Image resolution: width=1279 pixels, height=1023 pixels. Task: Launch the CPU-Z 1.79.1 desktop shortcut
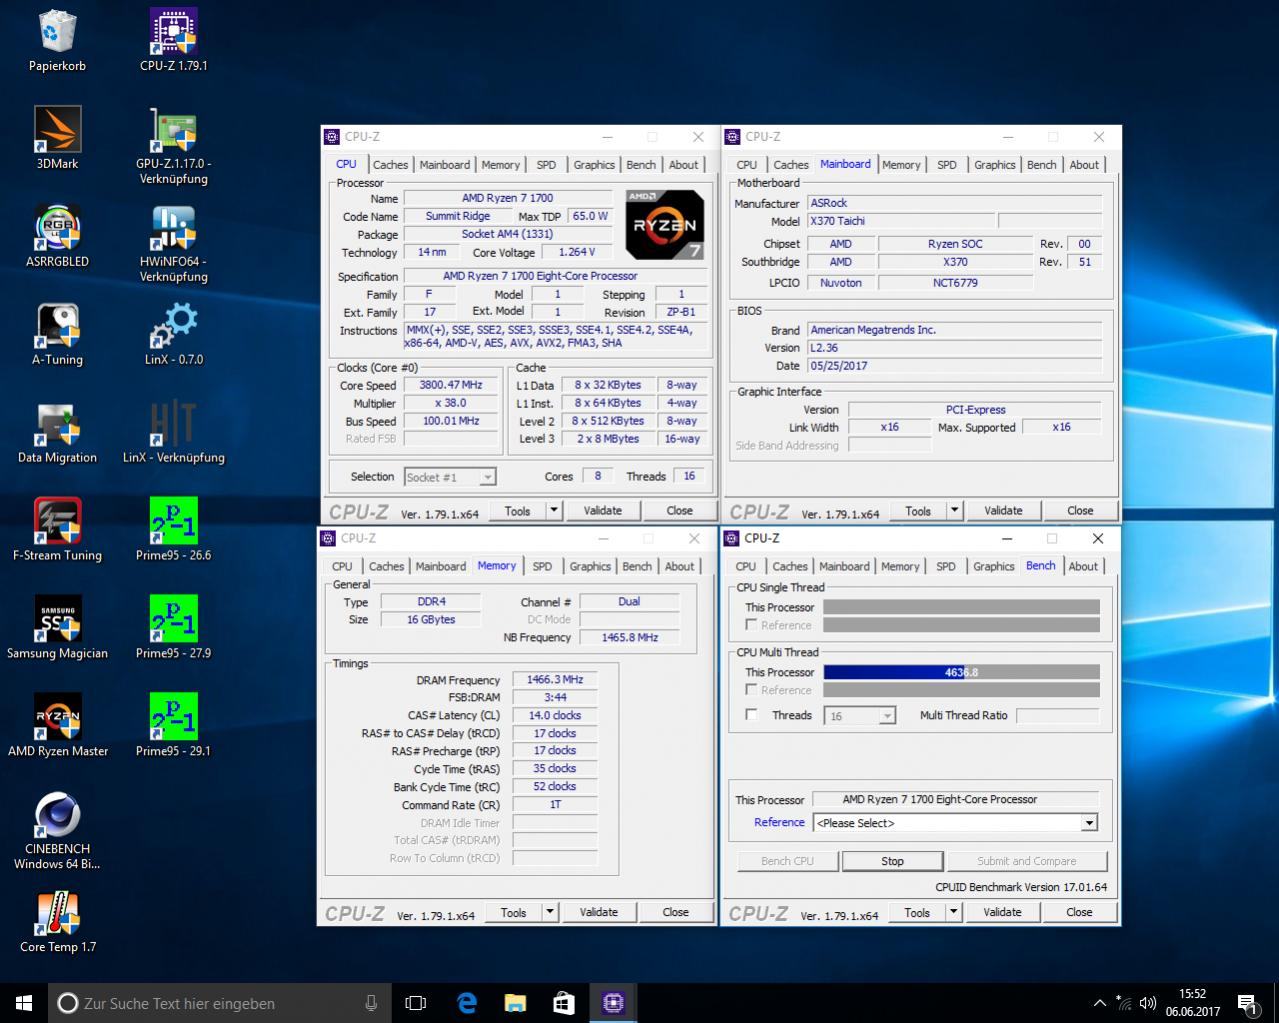(174, 40)
